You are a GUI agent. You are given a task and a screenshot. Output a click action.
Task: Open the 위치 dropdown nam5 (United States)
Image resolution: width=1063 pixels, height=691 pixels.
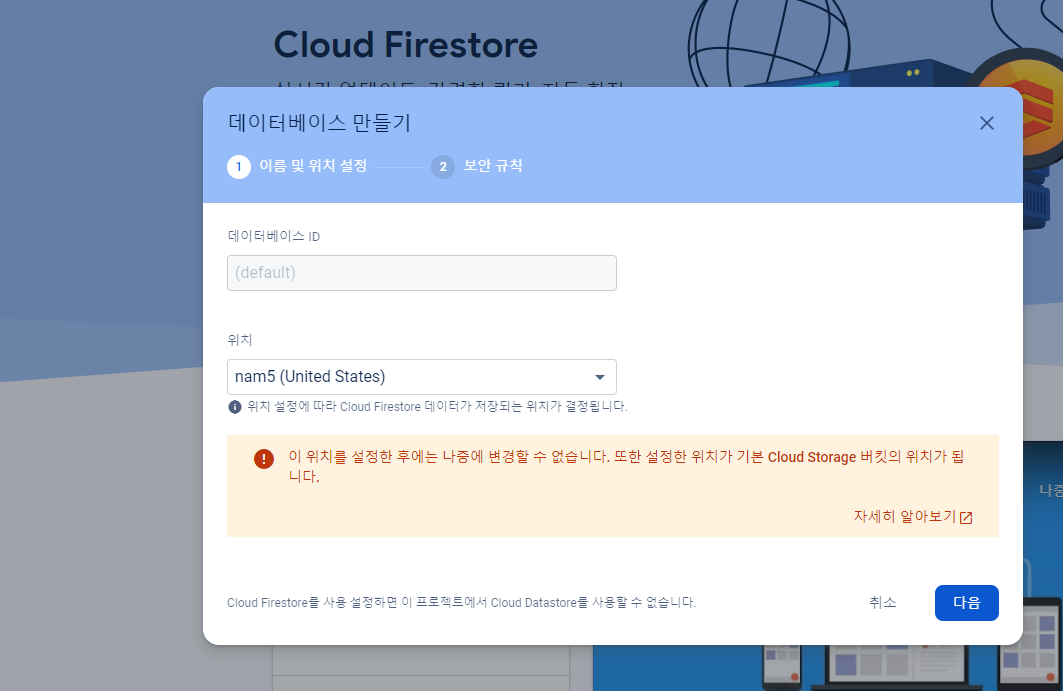coord(422,377)
